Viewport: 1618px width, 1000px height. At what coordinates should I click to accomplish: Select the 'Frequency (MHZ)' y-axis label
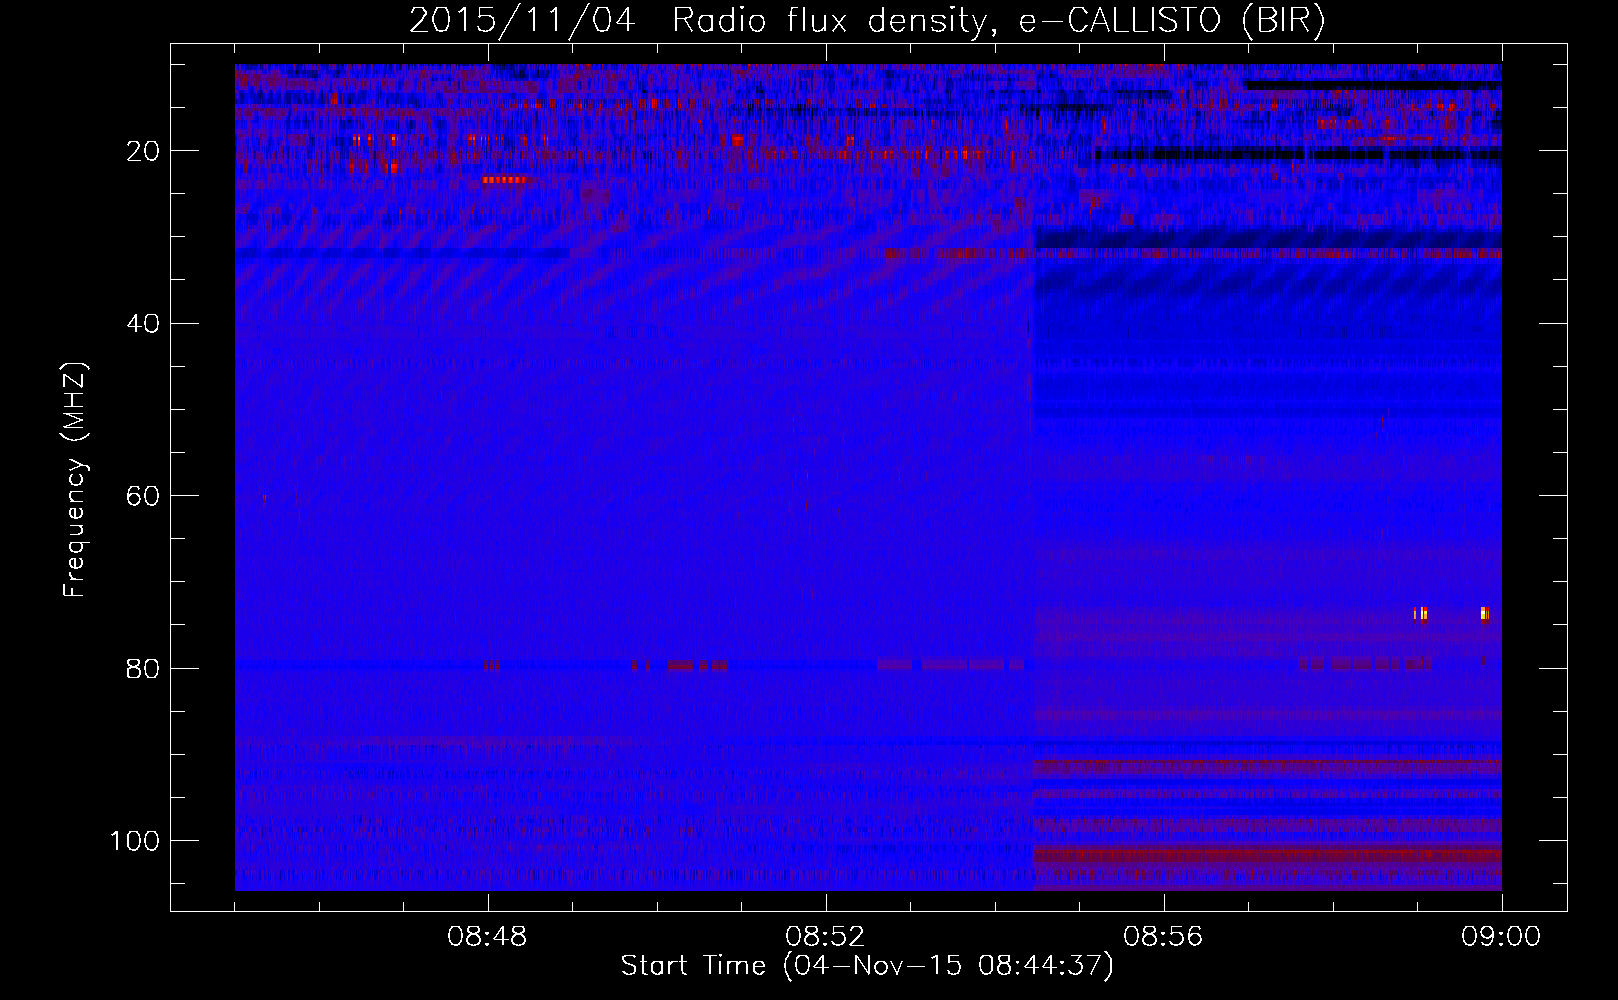pyautogui.click(x=75, y=480)
